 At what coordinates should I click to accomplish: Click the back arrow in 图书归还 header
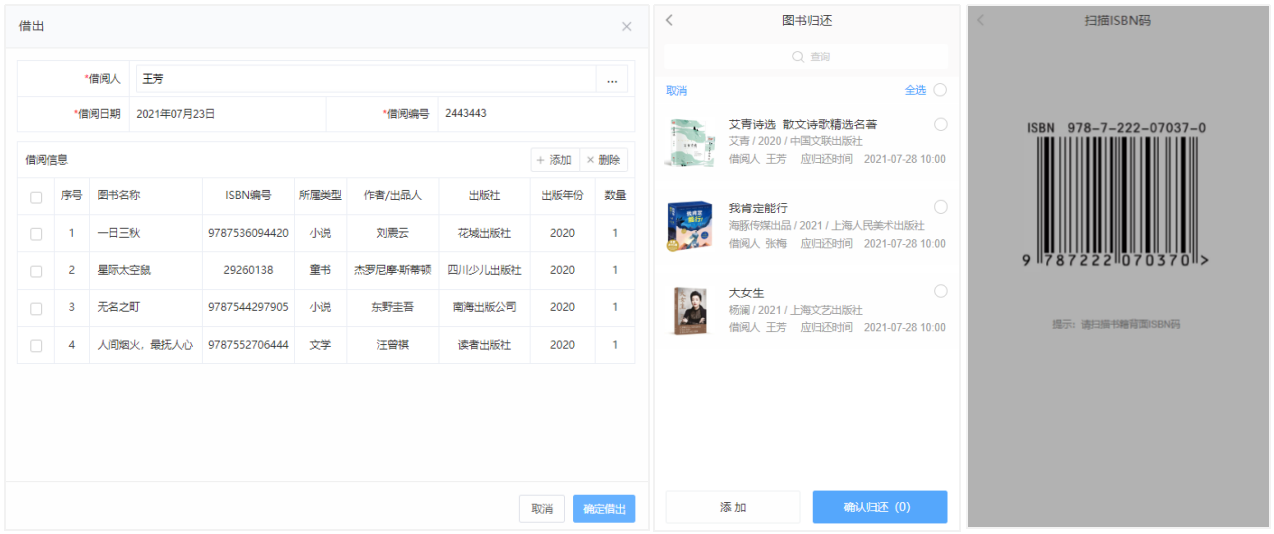coord(670,20)
